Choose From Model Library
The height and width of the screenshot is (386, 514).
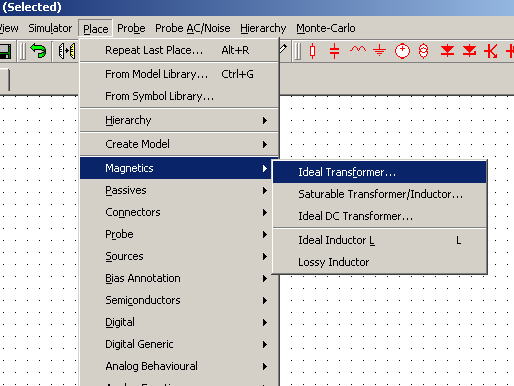[179, 74]
